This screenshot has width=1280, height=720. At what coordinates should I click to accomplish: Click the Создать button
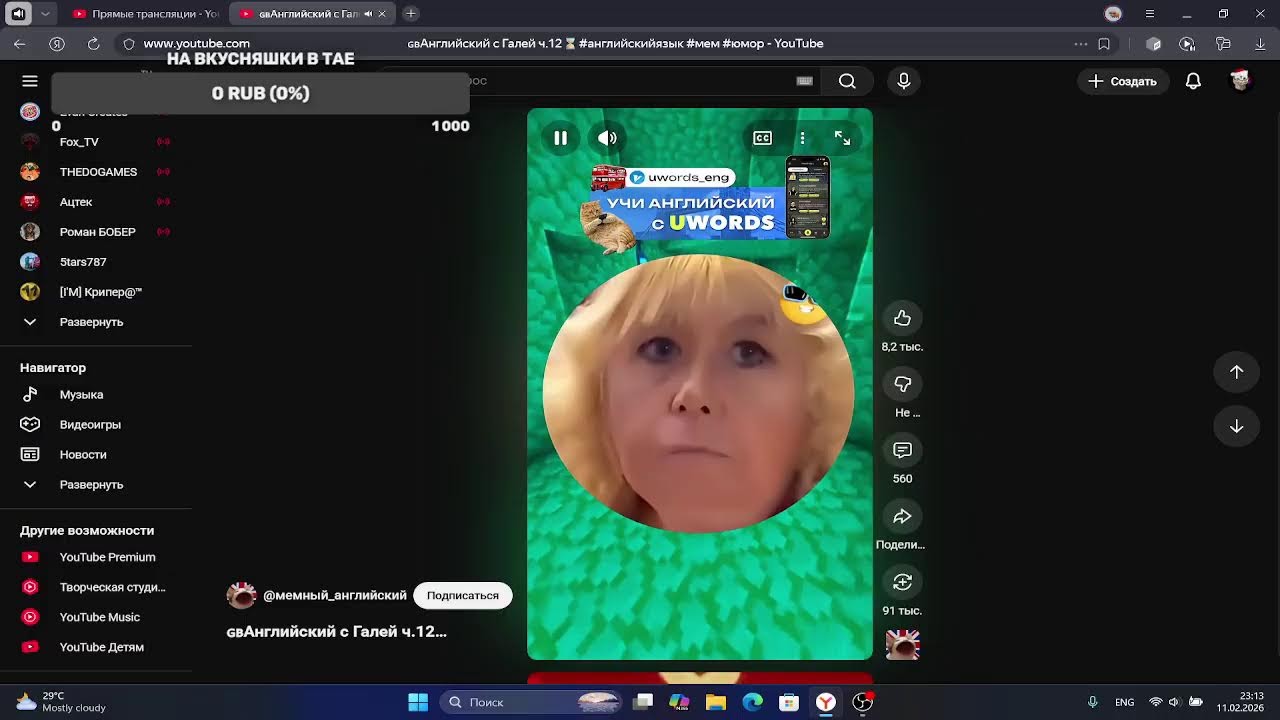click(x=1123, y=81)
